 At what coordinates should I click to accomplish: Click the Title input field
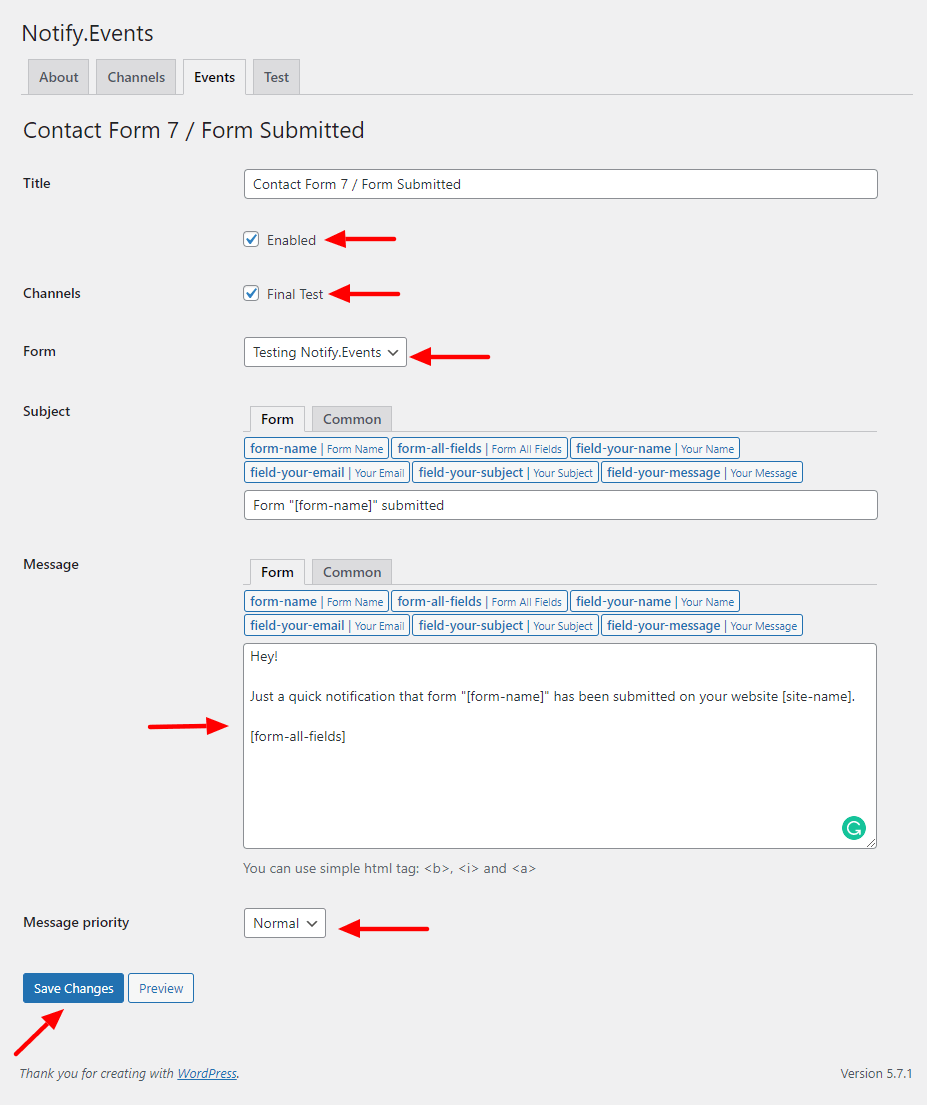[x=560, y=184]
